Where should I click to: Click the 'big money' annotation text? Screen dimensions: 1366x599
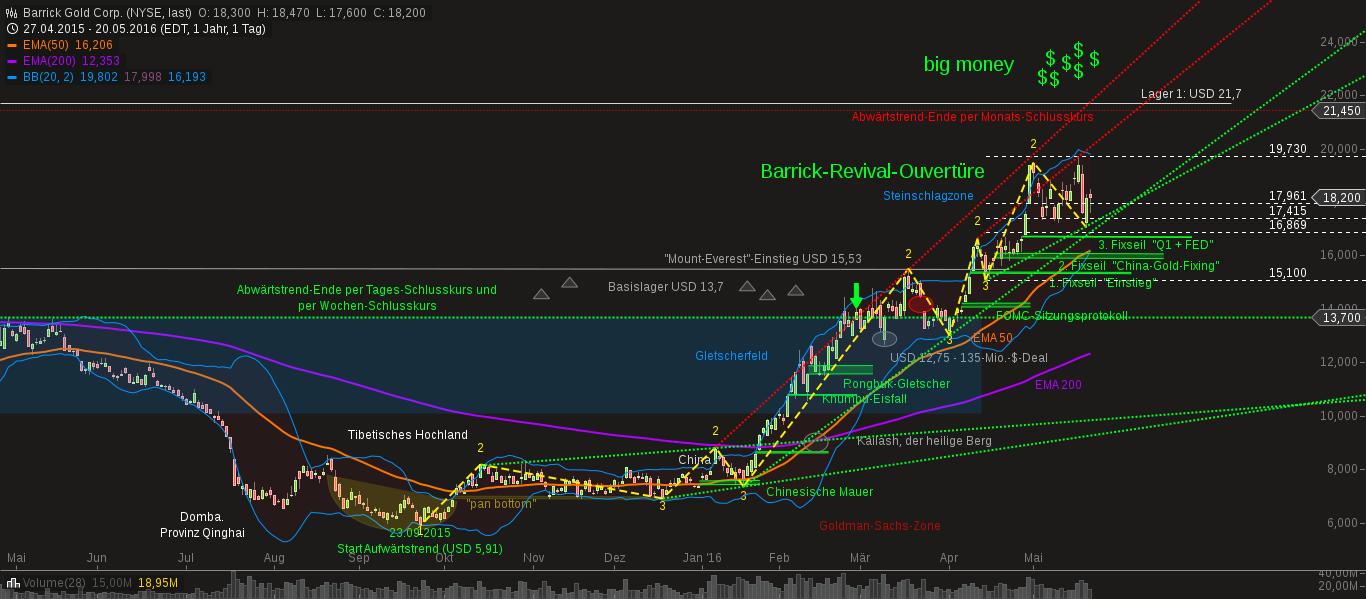(969, 64)
